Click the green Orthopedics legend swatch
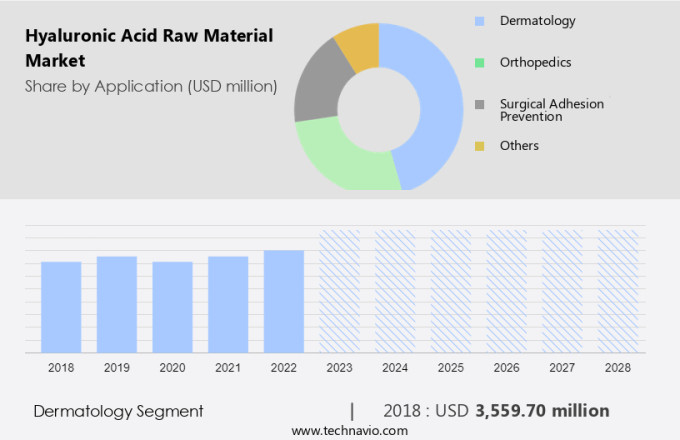Screen dimensions: 680x440 click(479, 63)
